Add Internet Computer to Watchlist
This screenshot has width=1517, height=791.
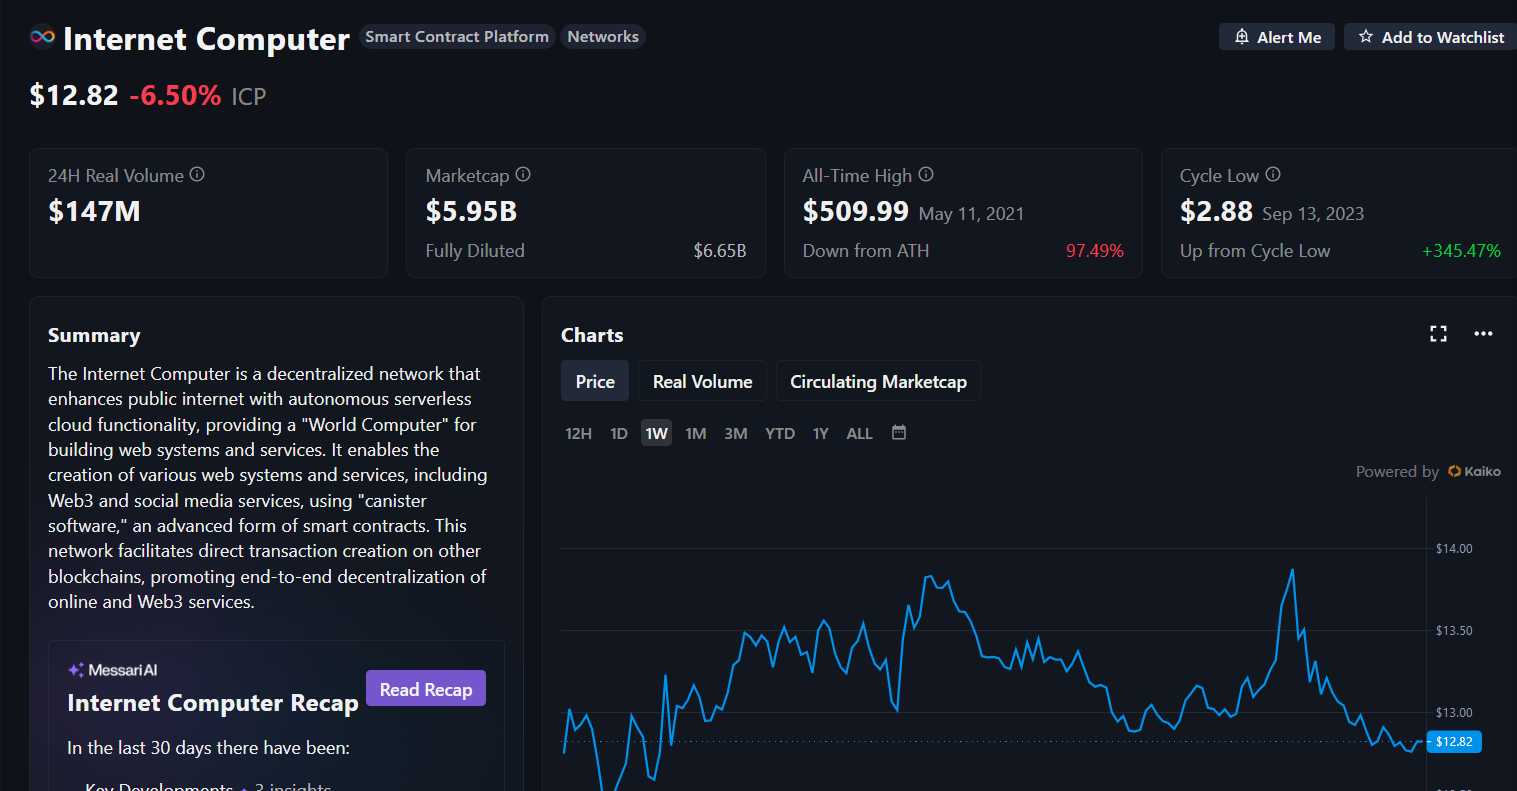pyautogui.click(x=1431, y=37)
